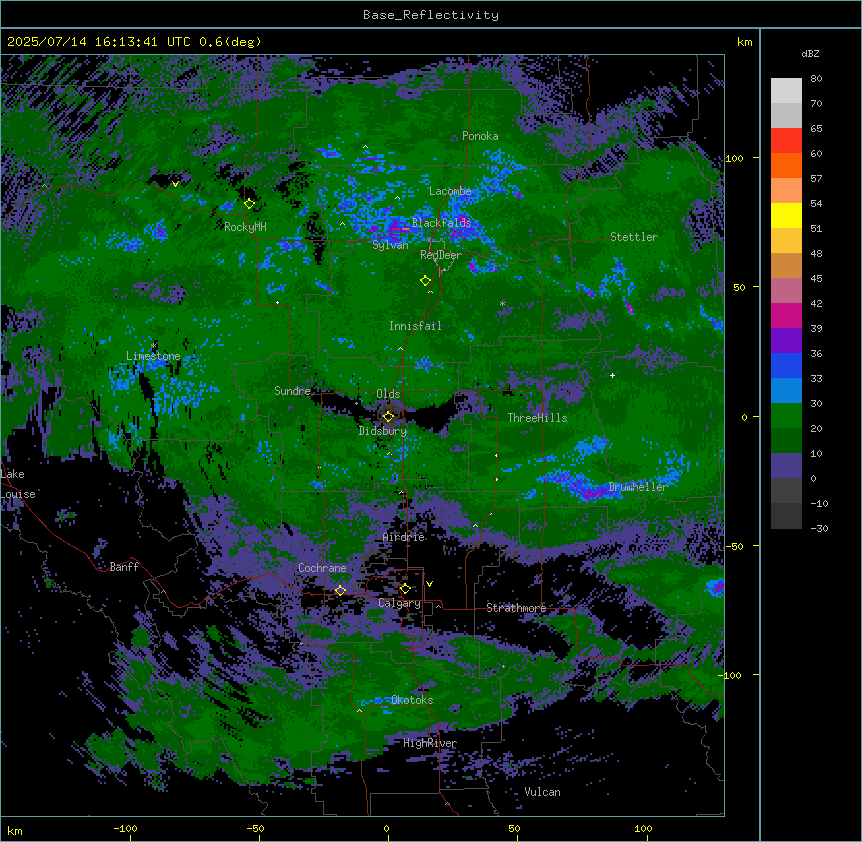This screenshot has width=862, height=842.
Task: Click the Blackfalds label
Action: coord(441,223)
